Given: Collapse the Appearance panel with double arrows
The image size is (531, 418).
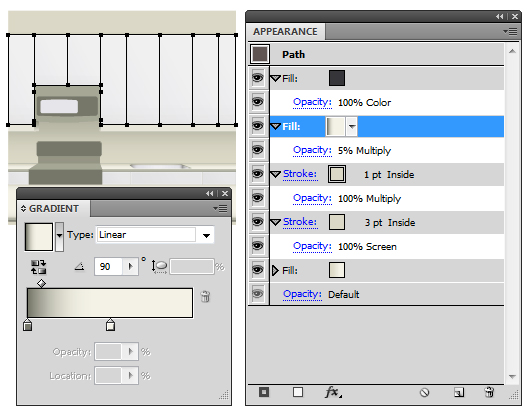Looking at the screenshot, I should (500, 16).
